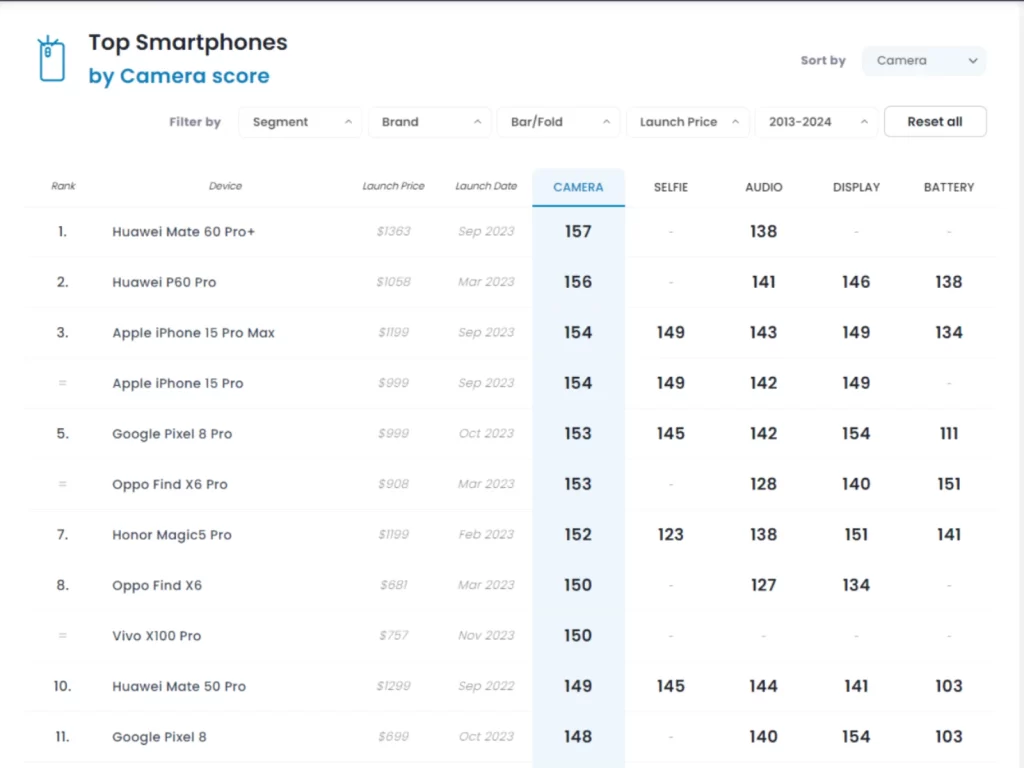Select the DISPLAY column header
Viewport: 1024px width, 768px height.
point(856,187)
